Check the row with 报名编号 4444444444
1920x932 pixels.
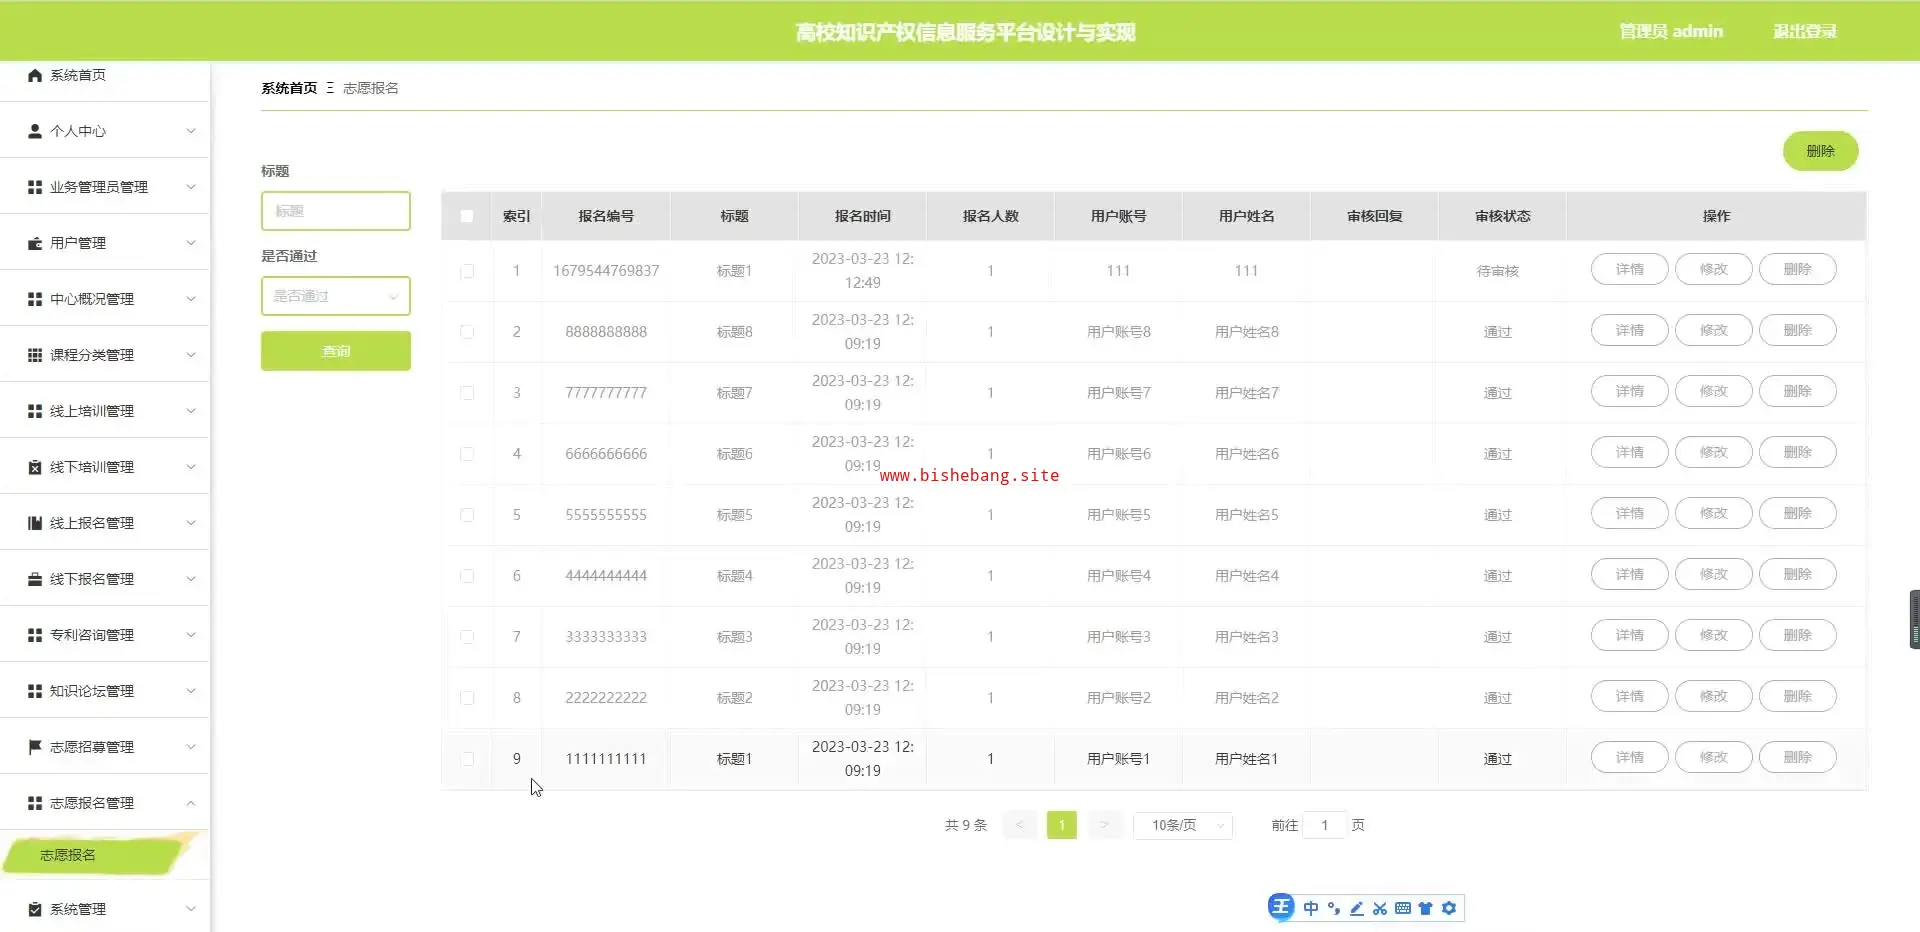pyautogui.click(x=467, y=576)
